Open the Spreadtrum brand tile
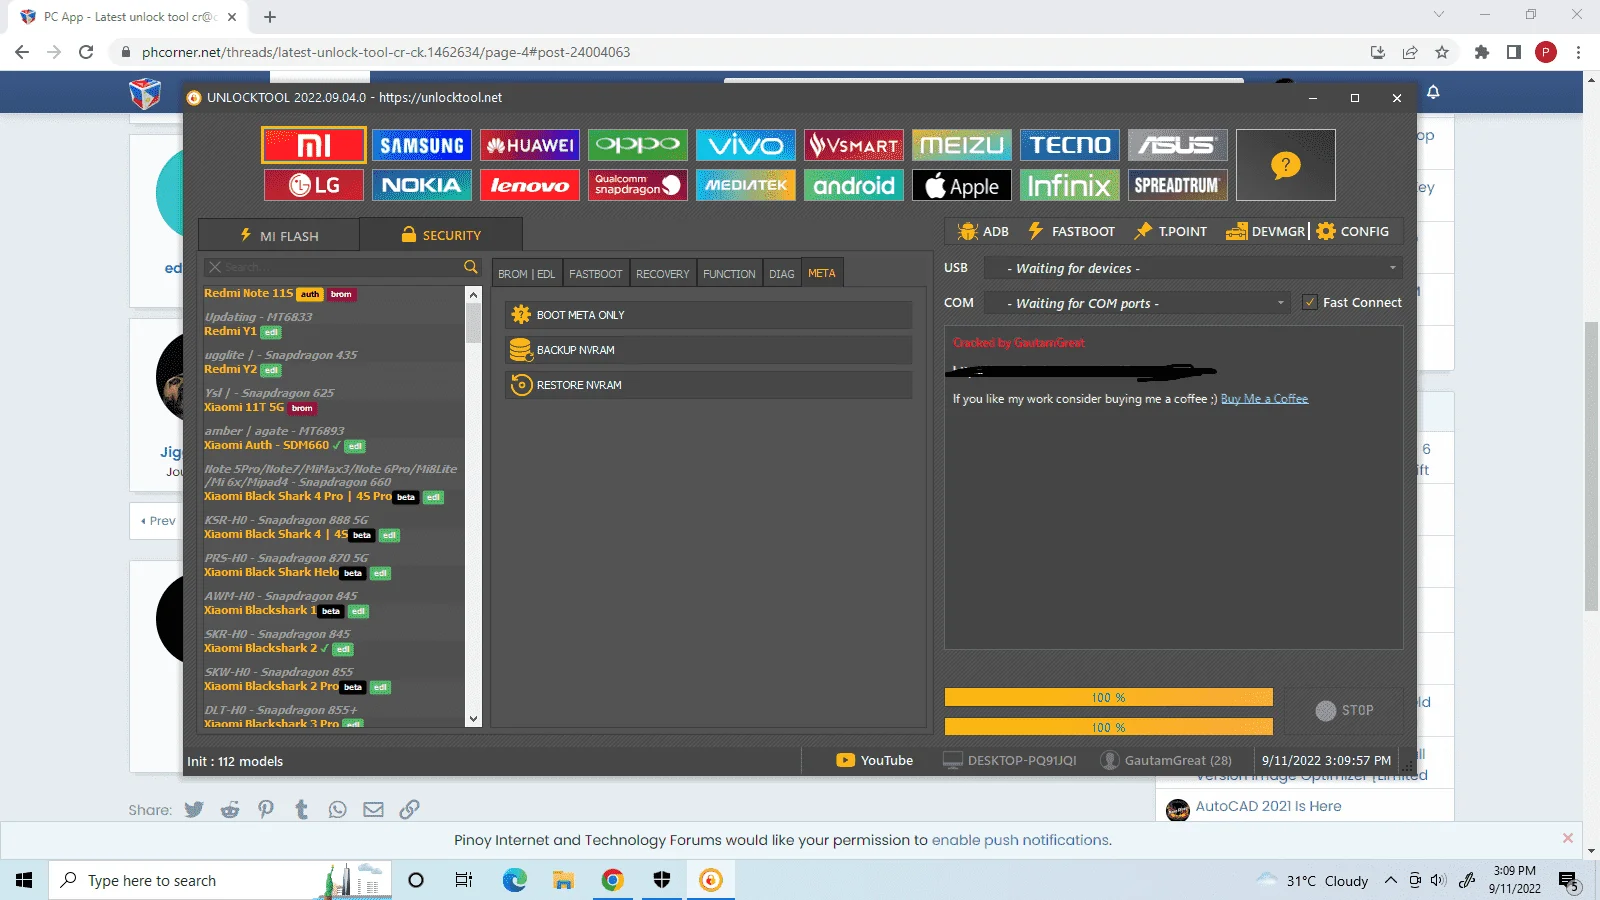Viewport: 1600px width, 900px height. (1178, 185)
